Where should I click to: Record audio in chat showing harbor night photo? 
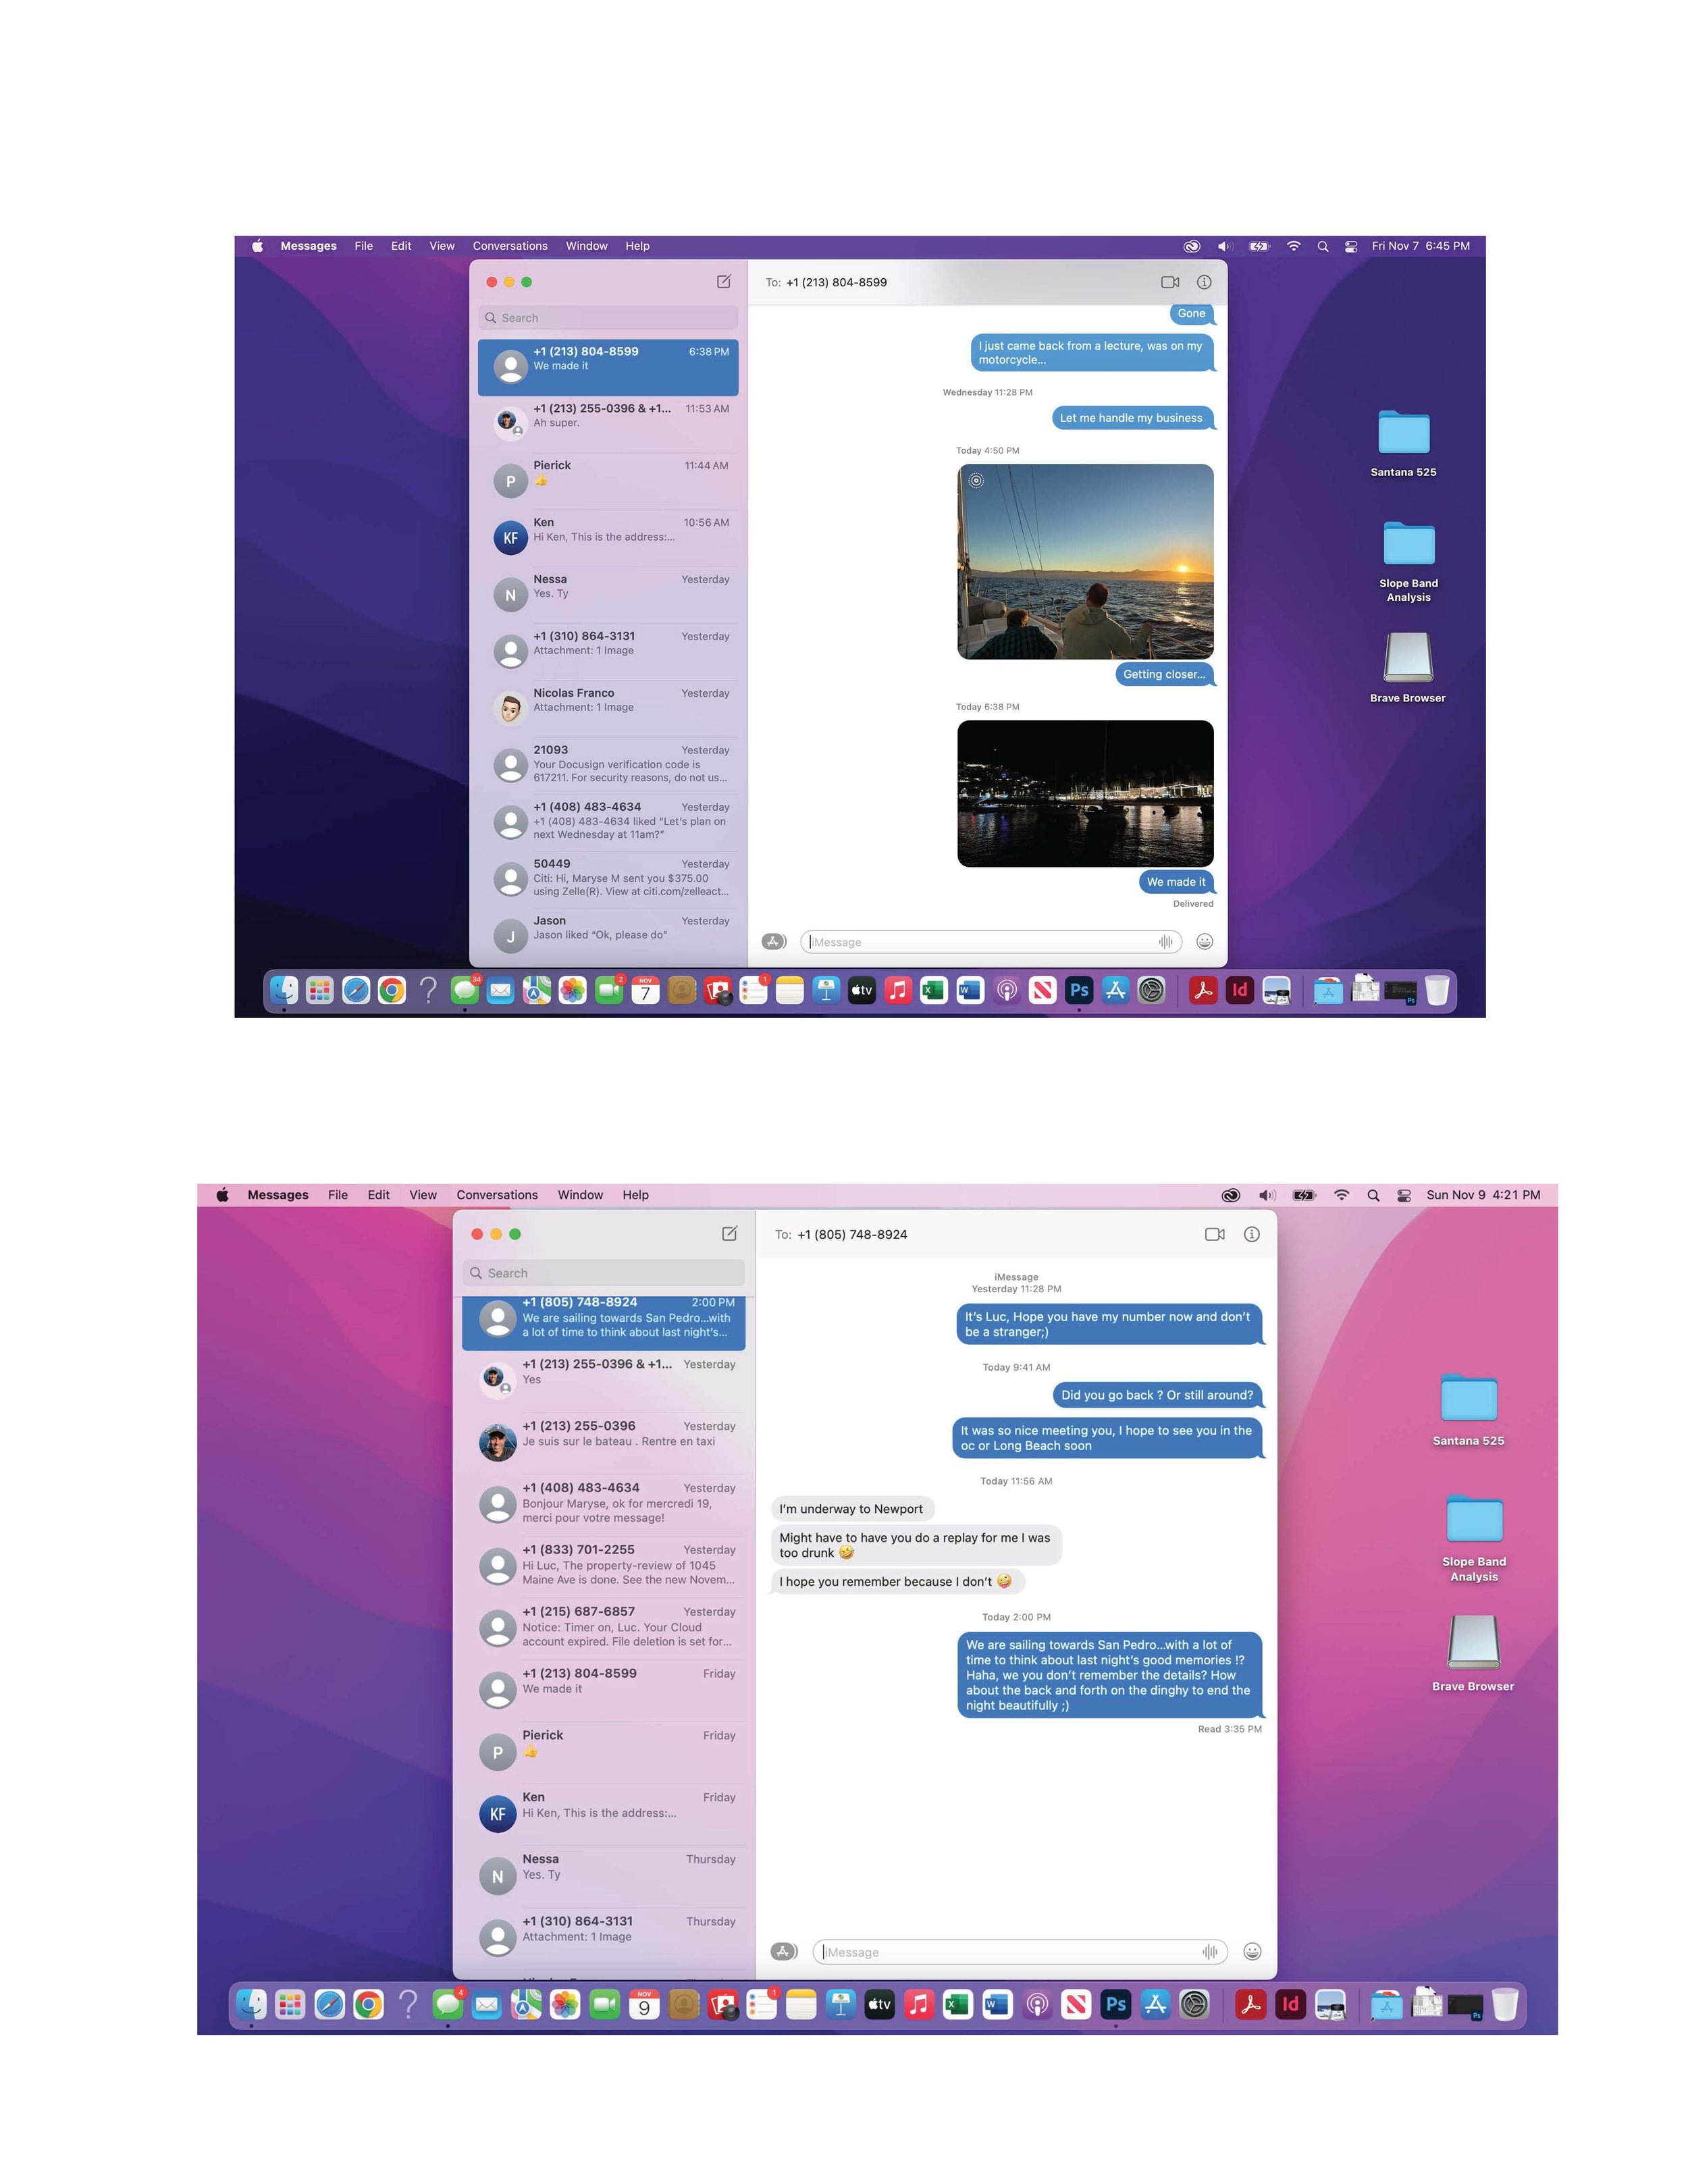(1165, 942)
